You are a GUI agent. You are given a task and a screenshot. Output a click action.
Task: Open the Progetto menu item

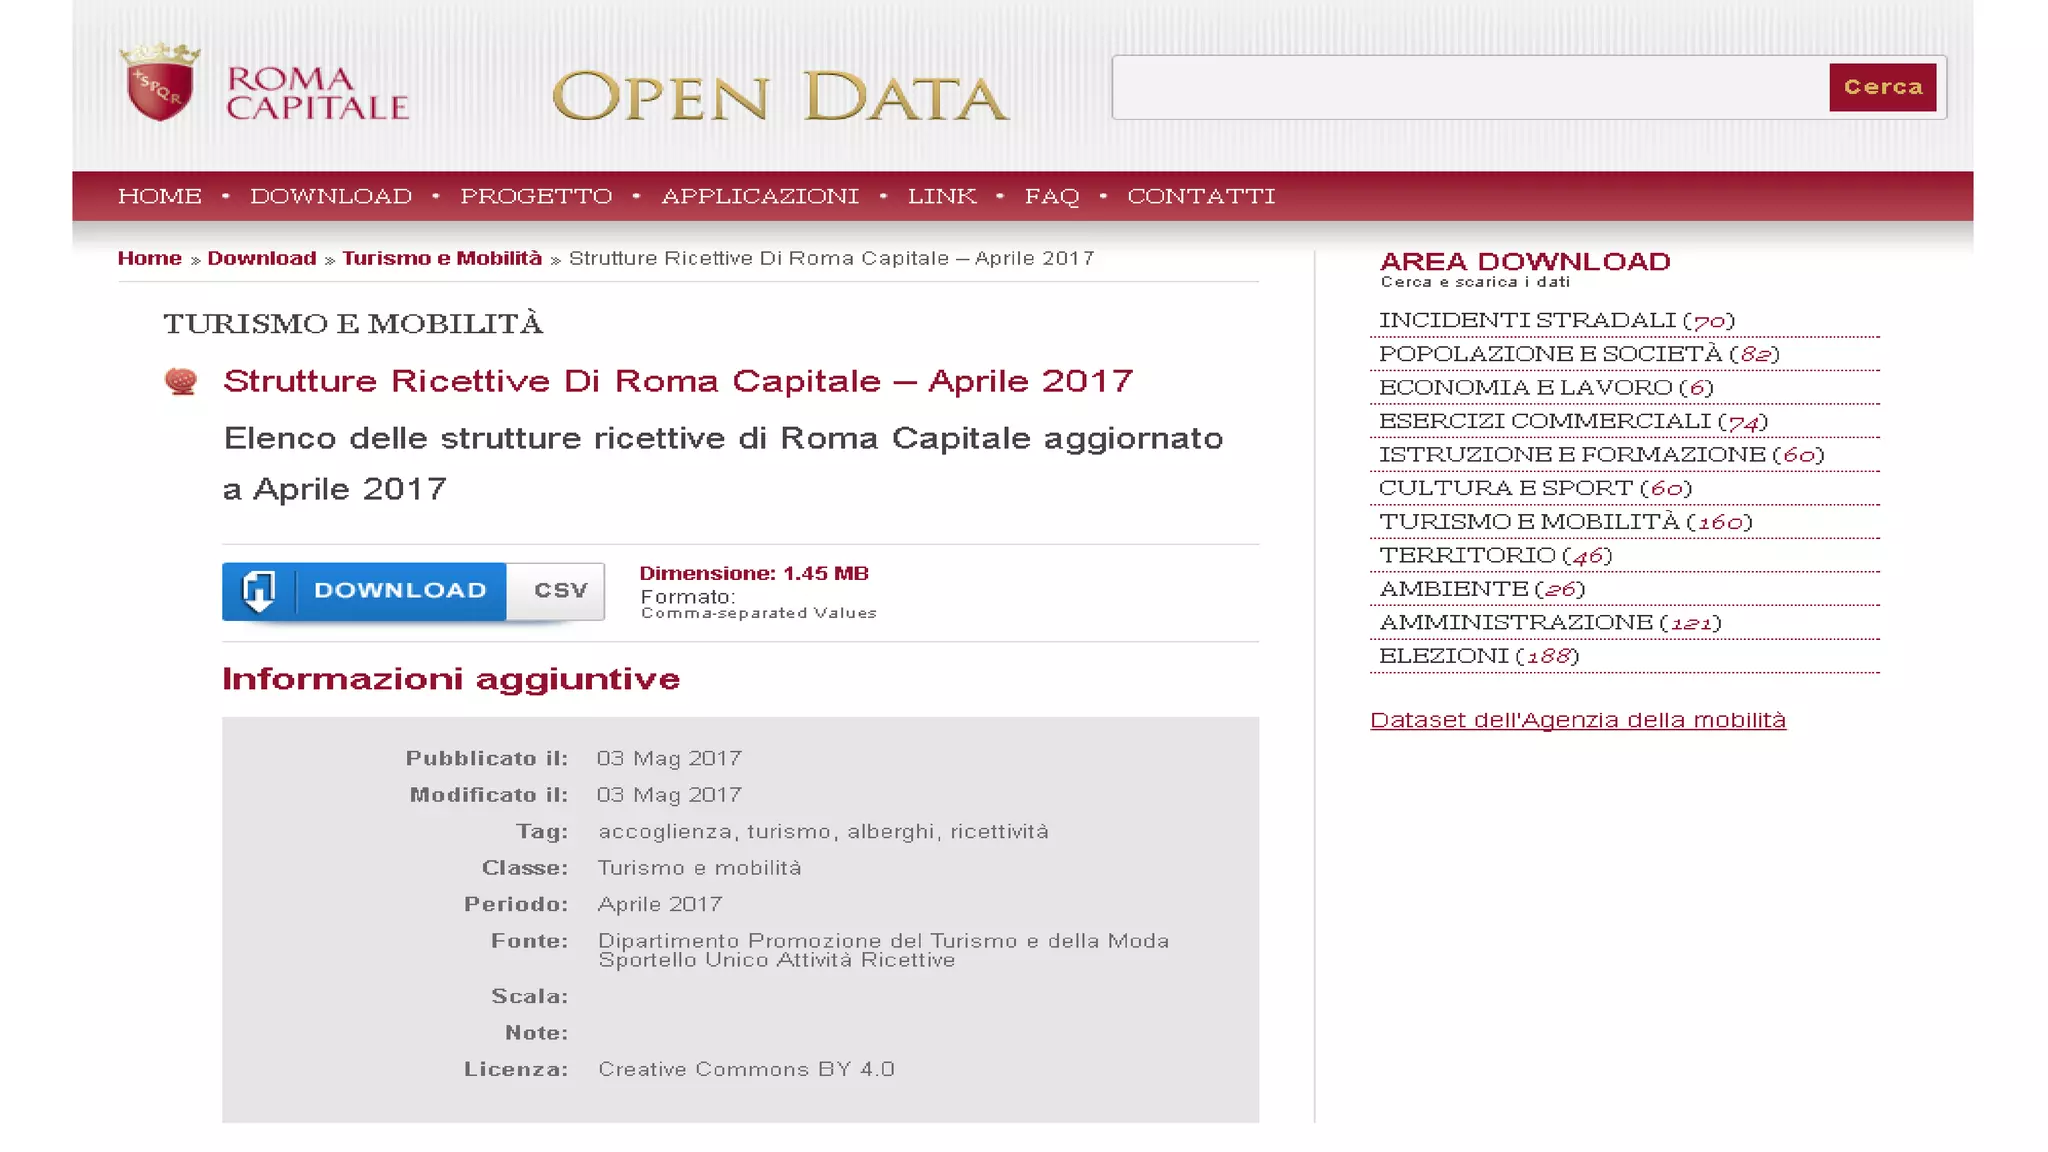coord(536,196)
